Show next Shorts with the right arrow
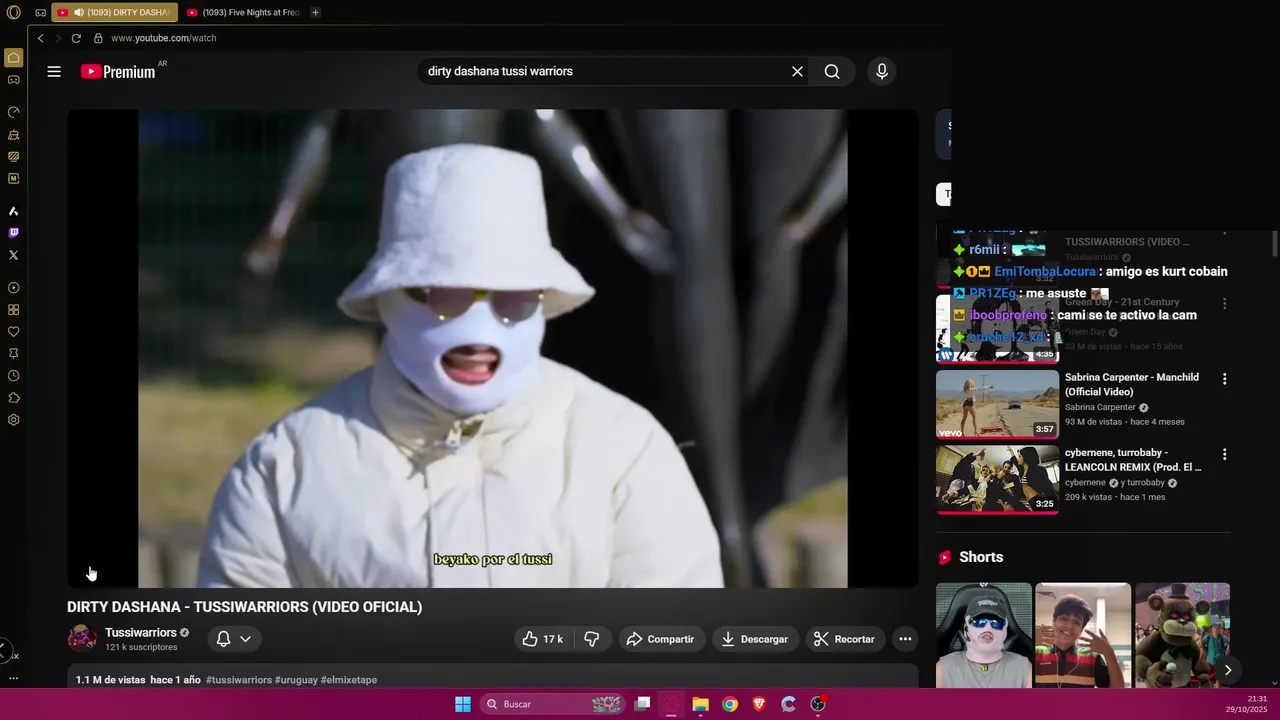Image resolution: width=1280 pixels, height=720 pixels. [1227, 670]
